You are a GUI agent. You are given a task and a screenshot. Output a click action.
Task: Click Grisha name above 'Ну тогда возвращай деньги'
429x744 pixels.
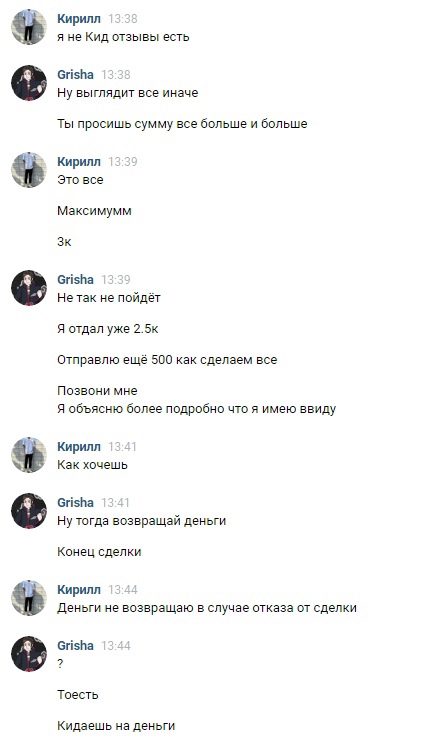tap(75, 503)
